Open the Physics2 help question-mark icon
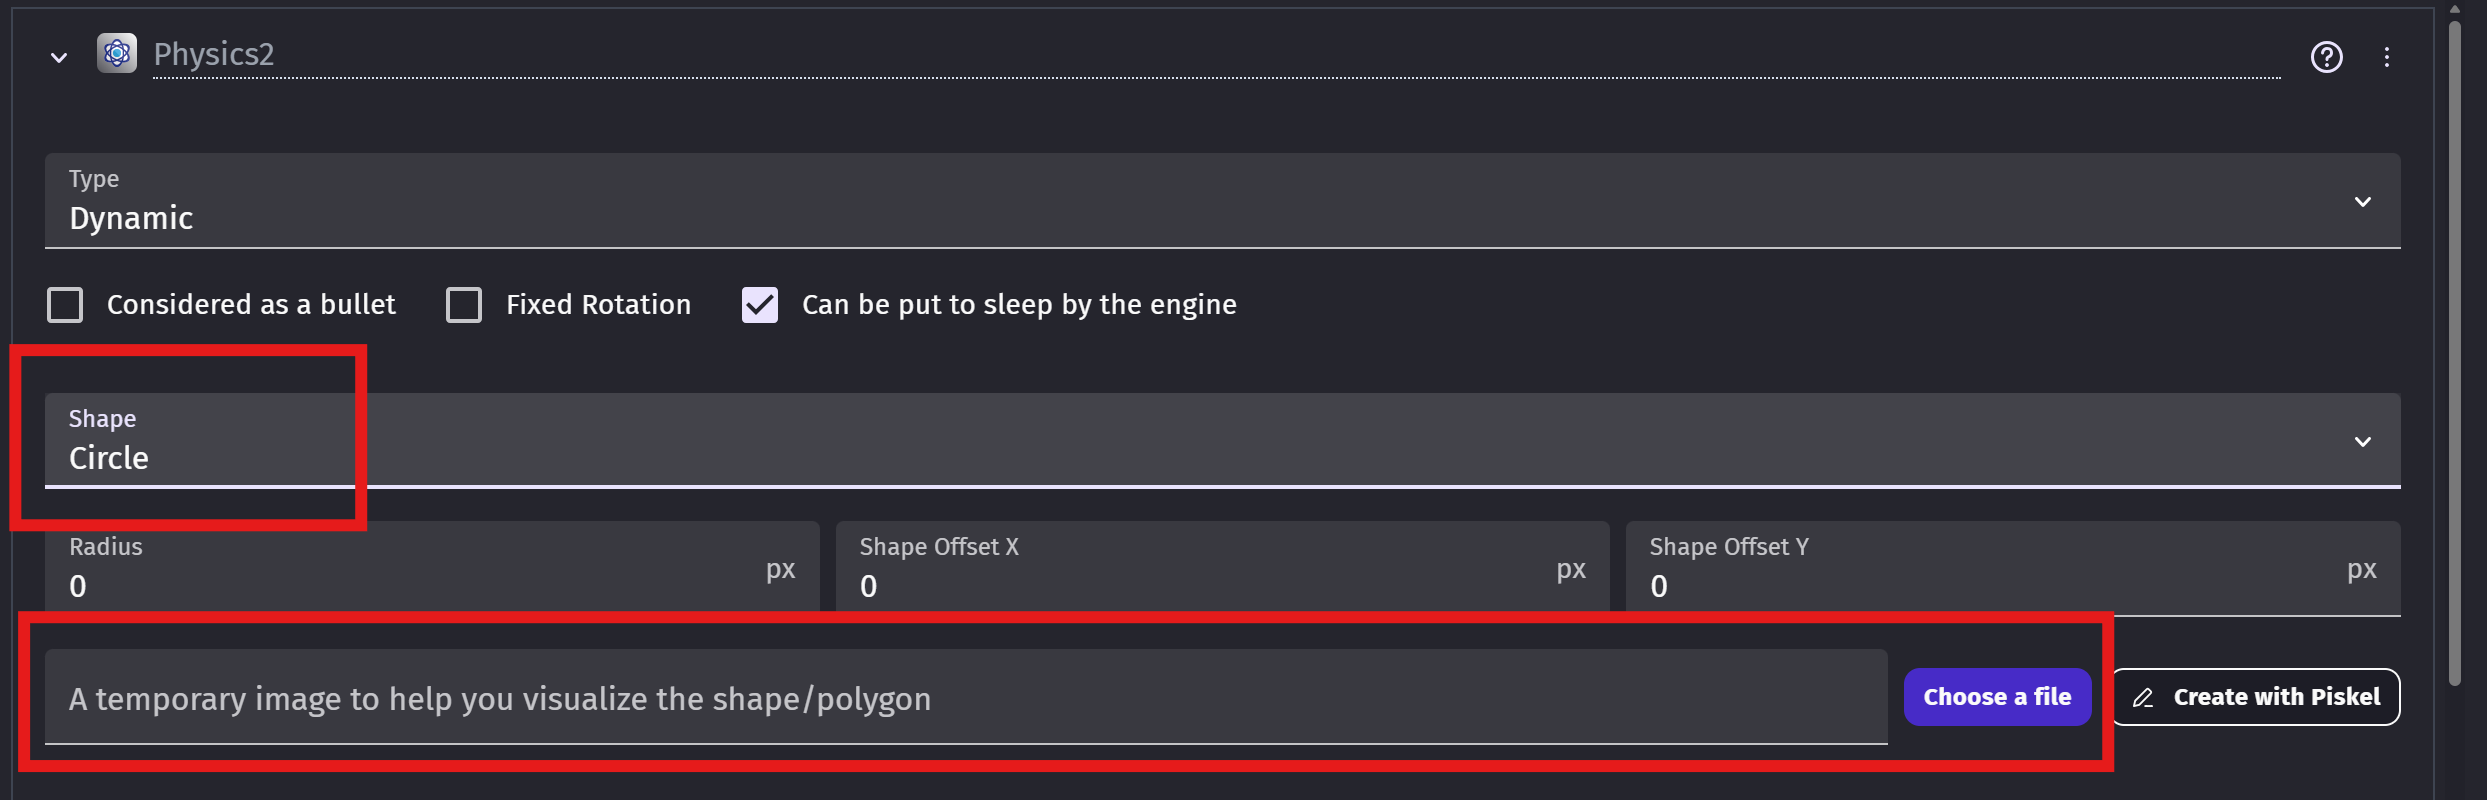Image resolution: width=2487 pixels, height=800 pixels. click(2326, 57)
